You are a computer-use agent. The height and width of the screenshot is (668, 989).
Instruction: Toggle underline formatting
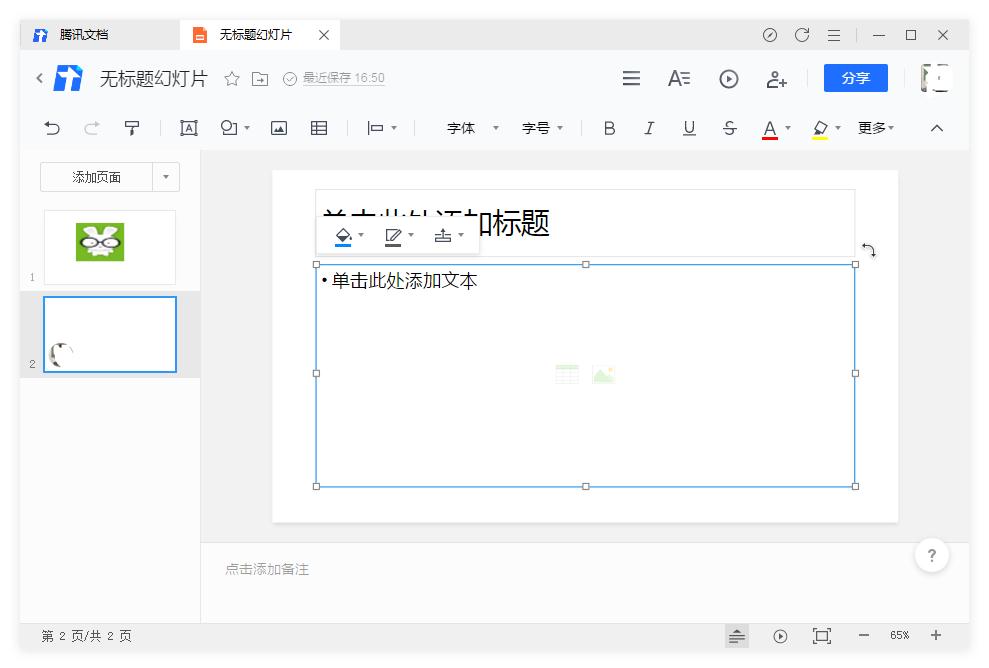click(689, 129)
